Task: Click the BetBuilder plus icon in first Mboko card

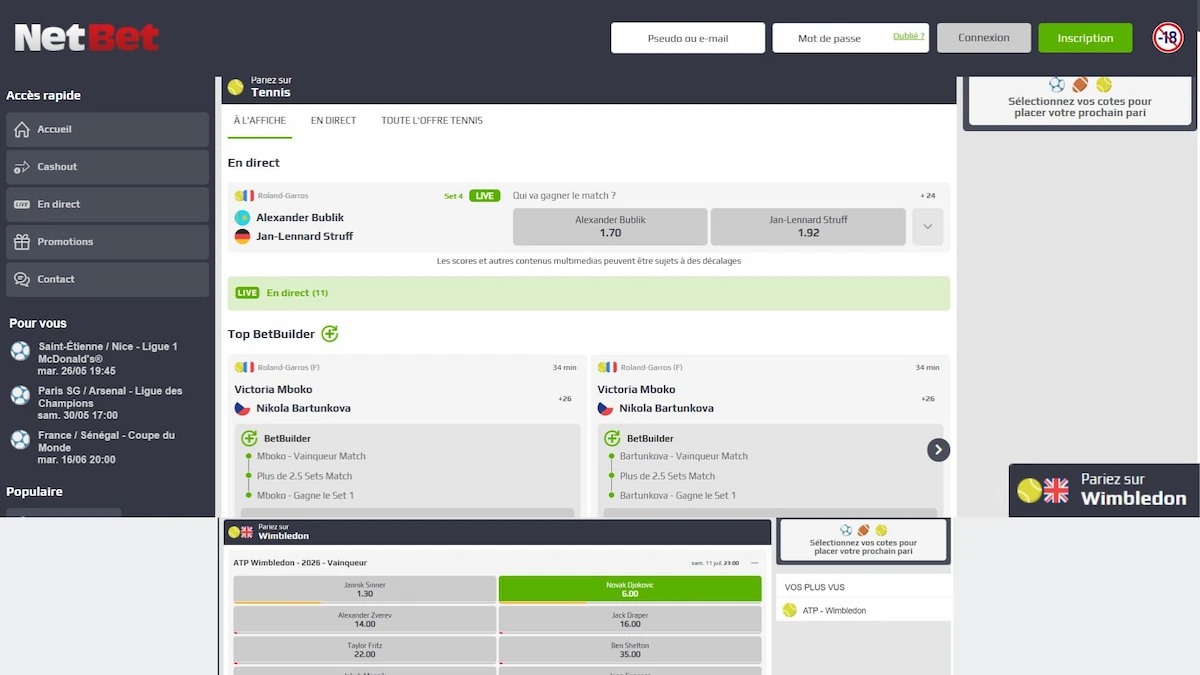Action: coord(249,438)
